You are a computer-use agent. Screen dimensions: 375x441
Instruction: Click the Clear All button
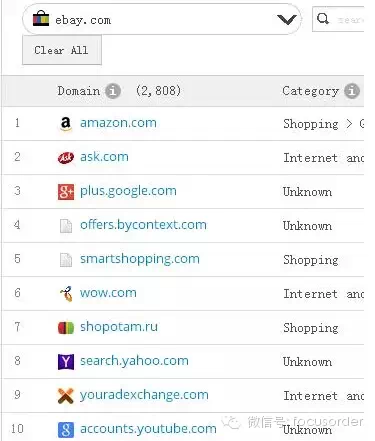[62, 50]
